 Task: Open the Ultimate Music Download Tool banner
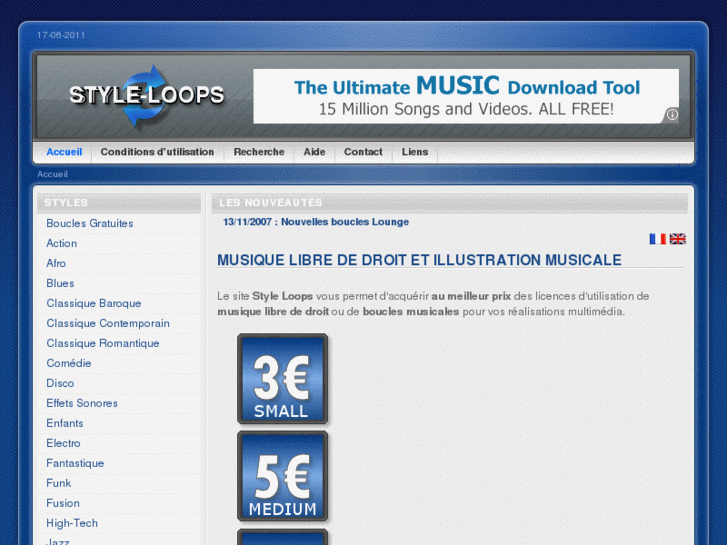click(466, 96)
